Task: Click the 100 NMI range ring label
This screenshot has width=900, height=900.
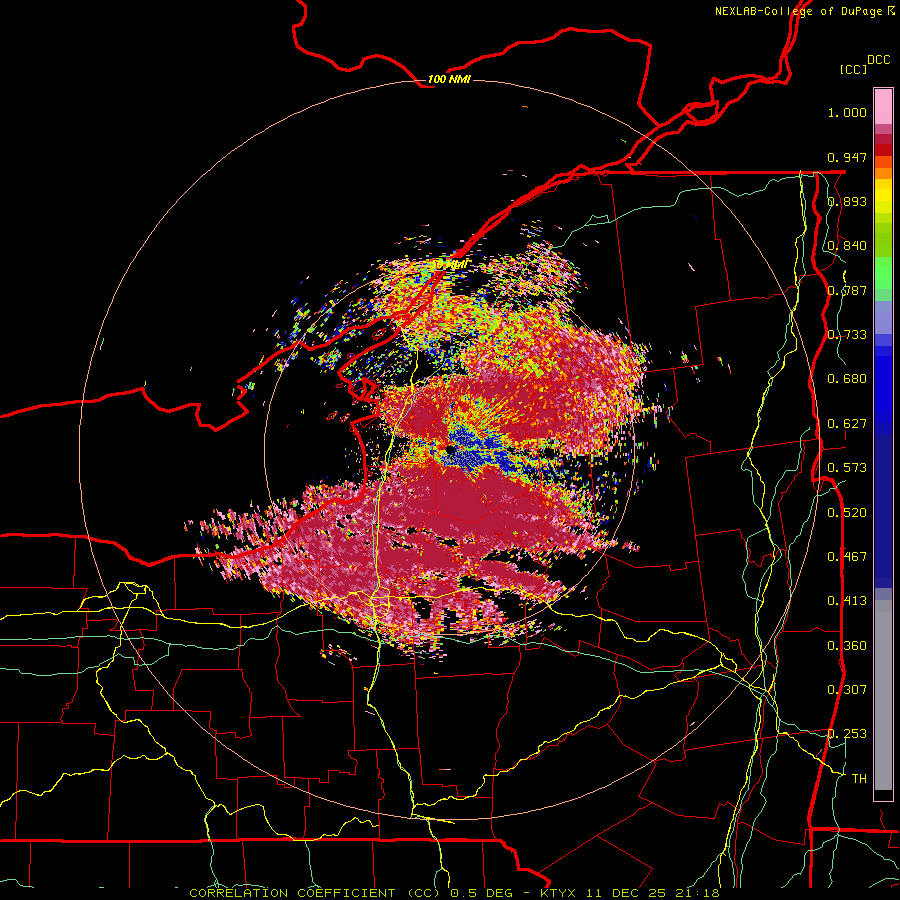Action: 449,79
